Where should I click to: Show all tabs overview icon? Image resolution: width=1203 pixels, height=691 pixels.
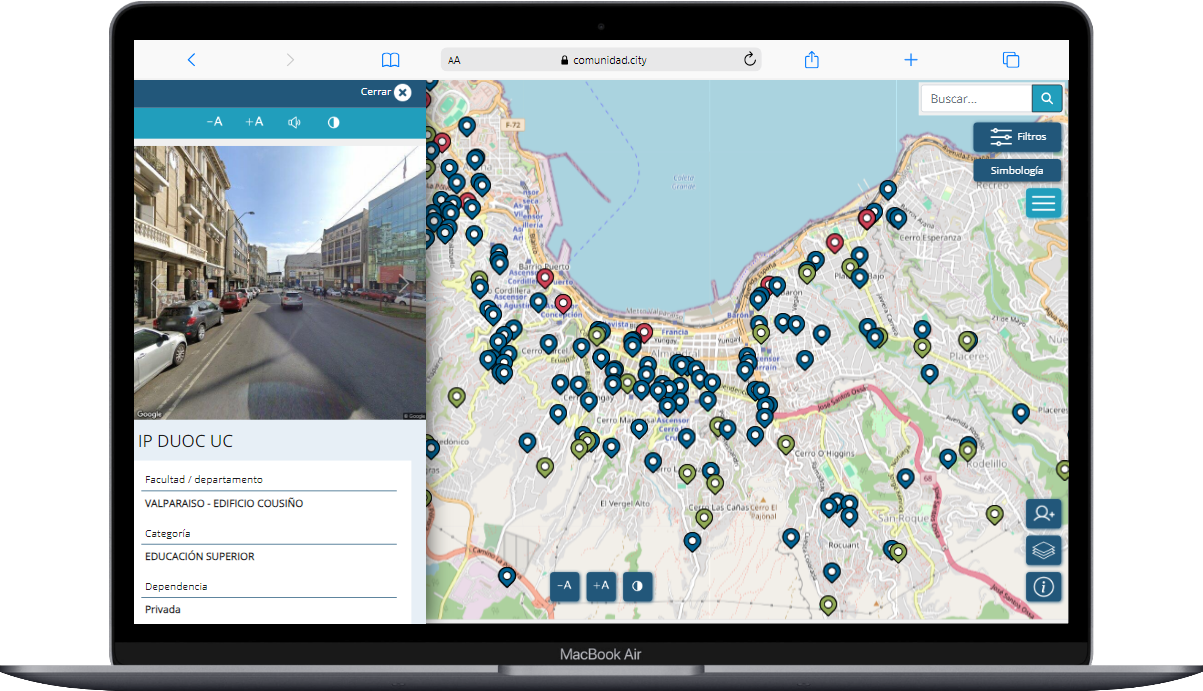click(1011, 60)
